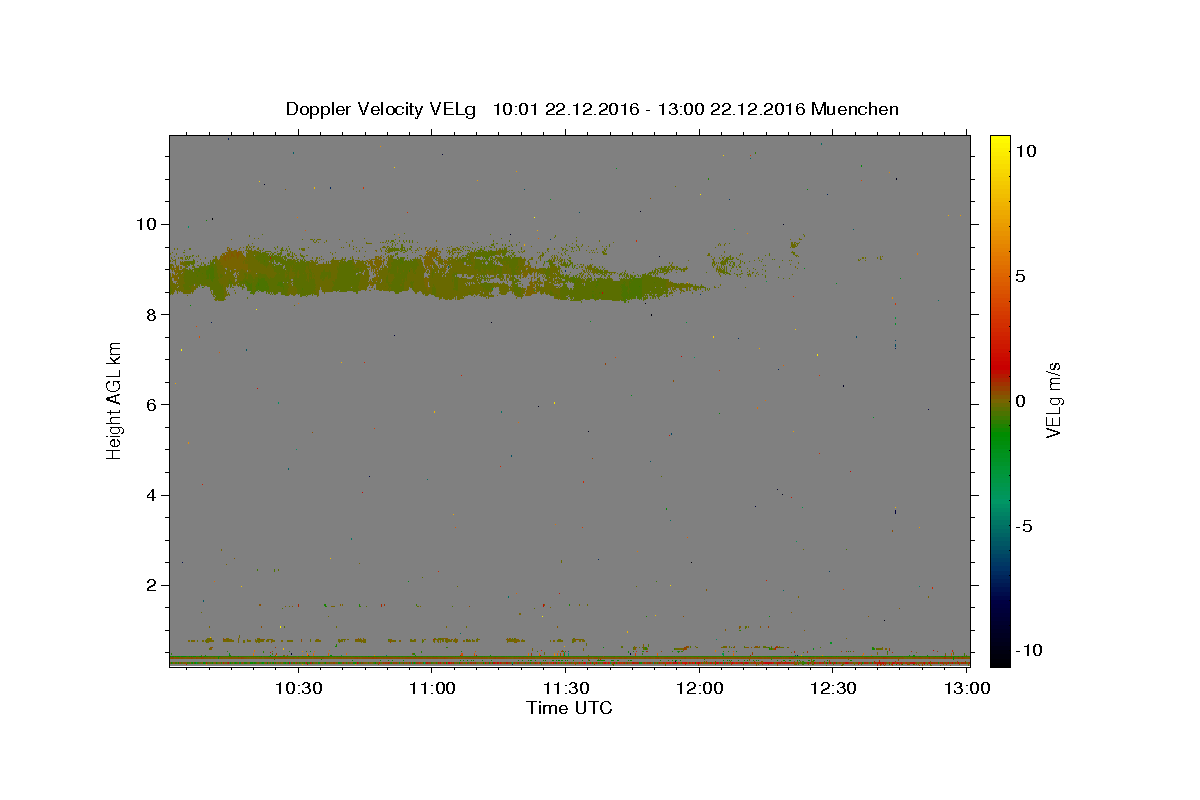This screenshot has height=800, width=1200.
Task: Select the 12:30 time axis label
Action: [x=833, y=689]
